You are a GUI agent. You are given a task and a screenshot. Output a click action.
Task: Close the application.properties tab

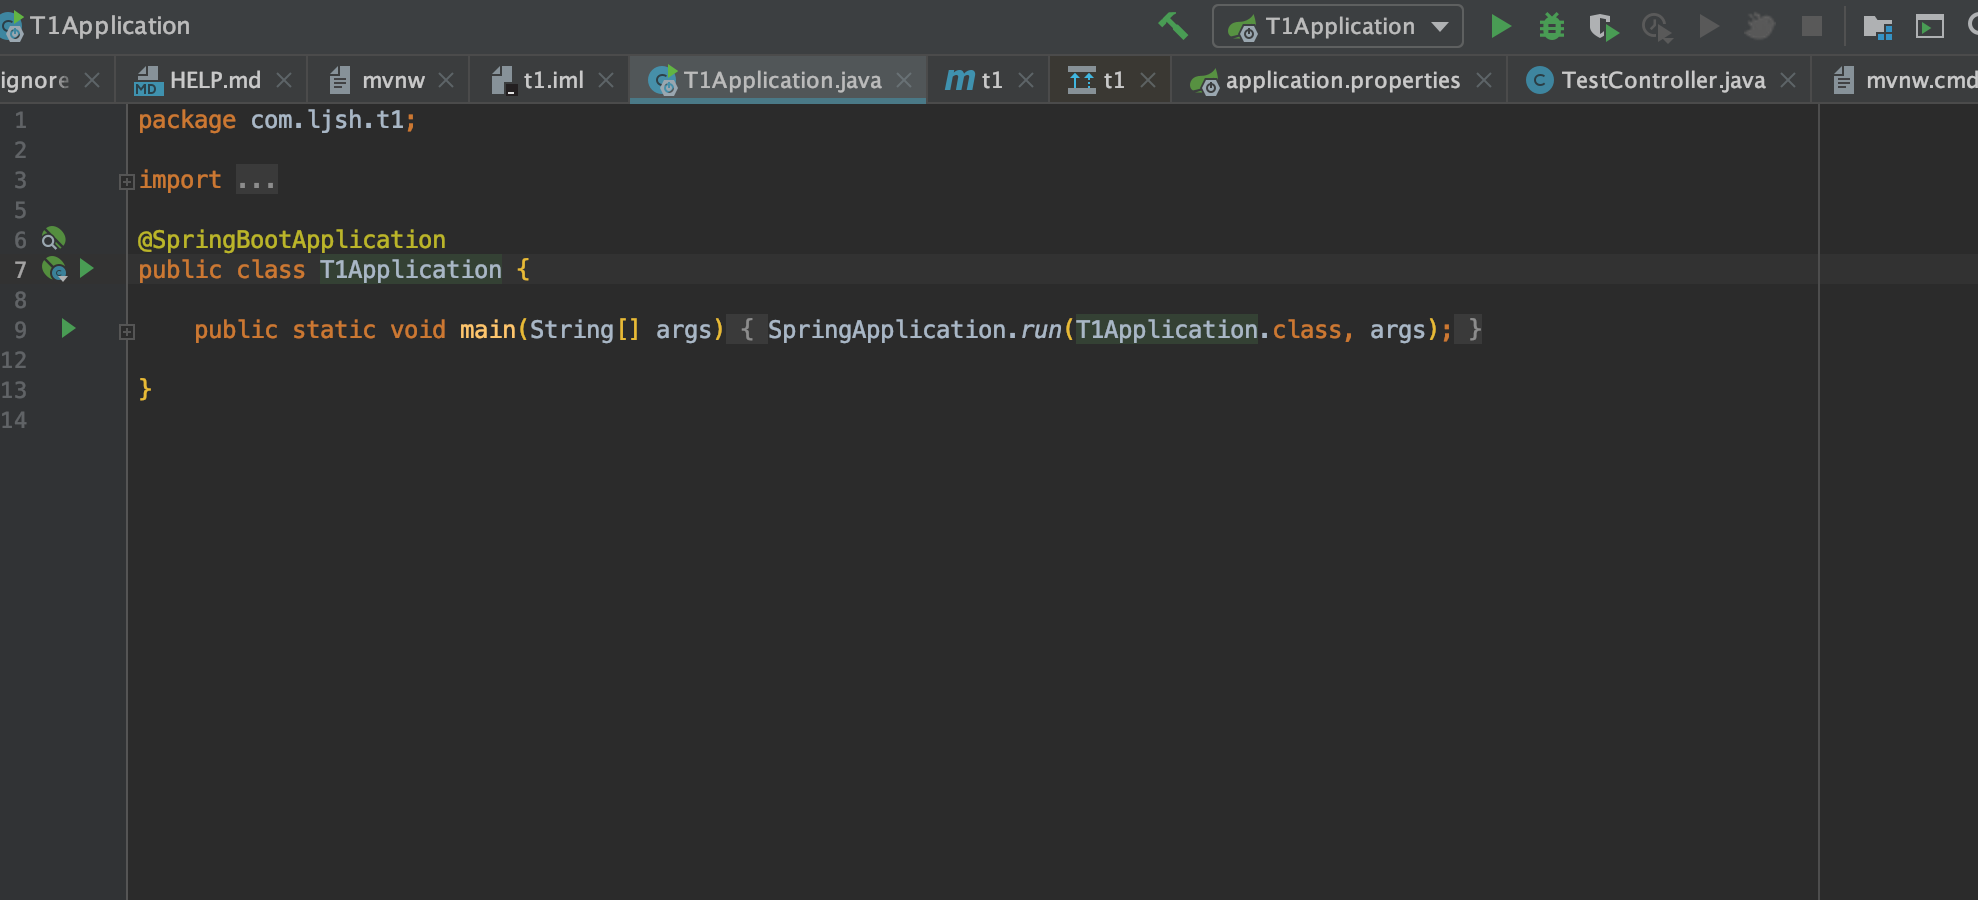(x=1484, y=80)
